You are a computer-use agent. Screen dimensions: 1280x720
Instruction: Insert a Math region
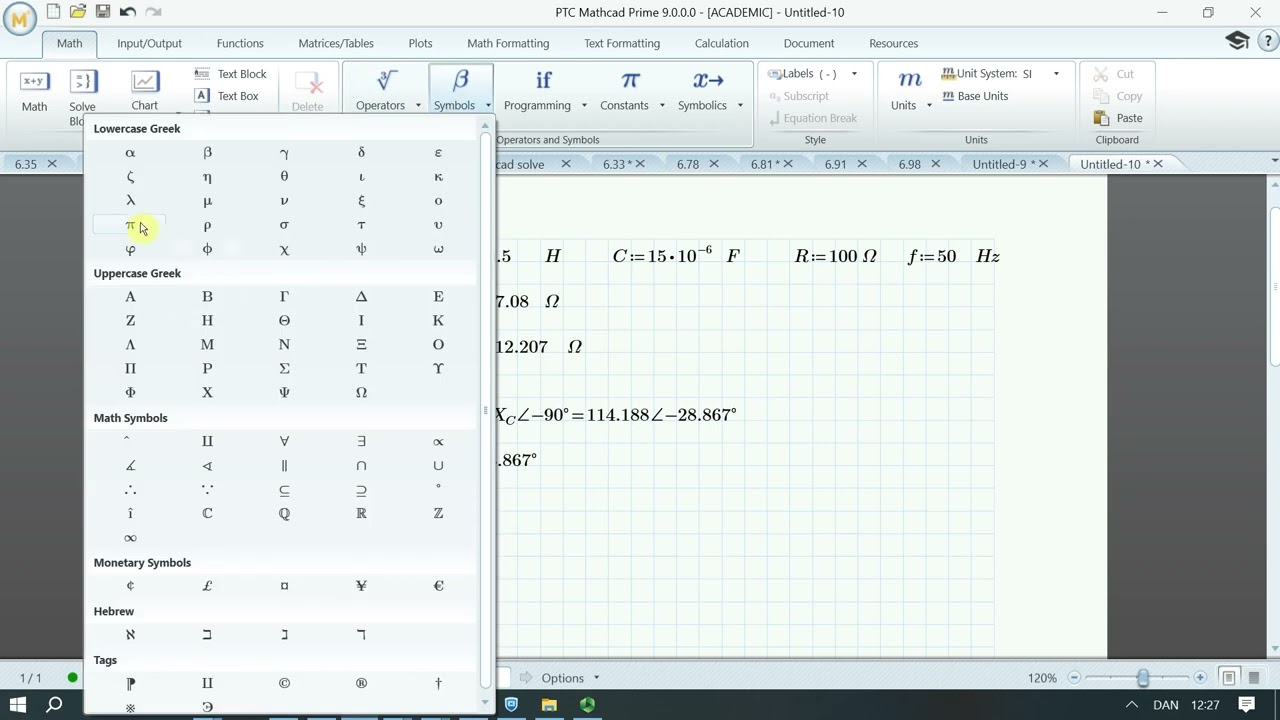tap(34, 90)
